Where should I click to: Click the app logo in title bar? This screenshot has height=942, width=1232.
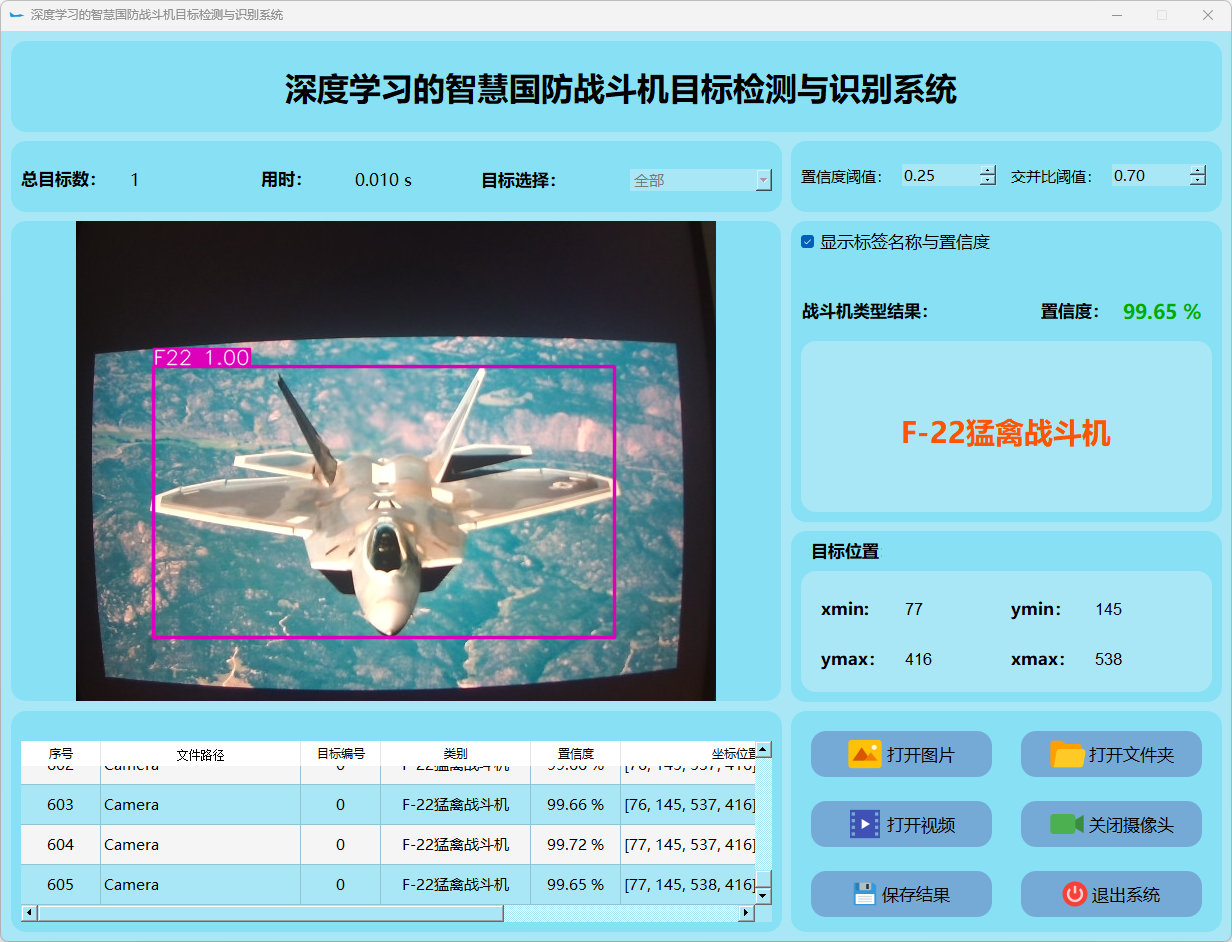coord(16,15)
